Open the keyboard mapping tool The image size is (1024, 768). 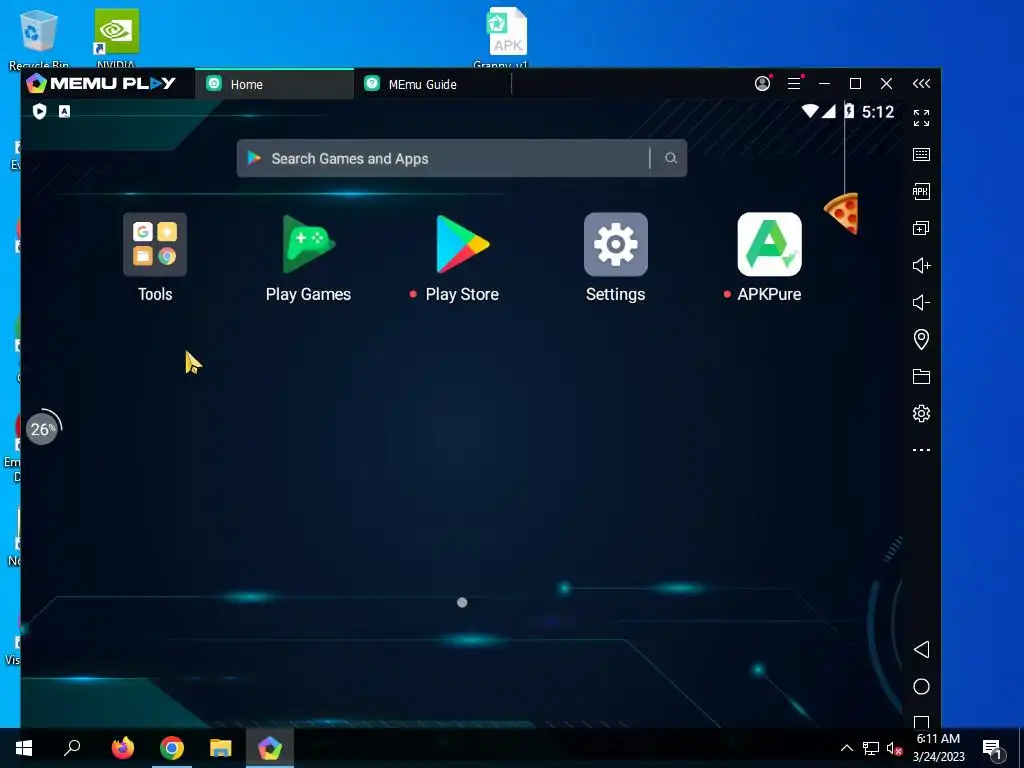pyautogui.click(x=921, y=155)
